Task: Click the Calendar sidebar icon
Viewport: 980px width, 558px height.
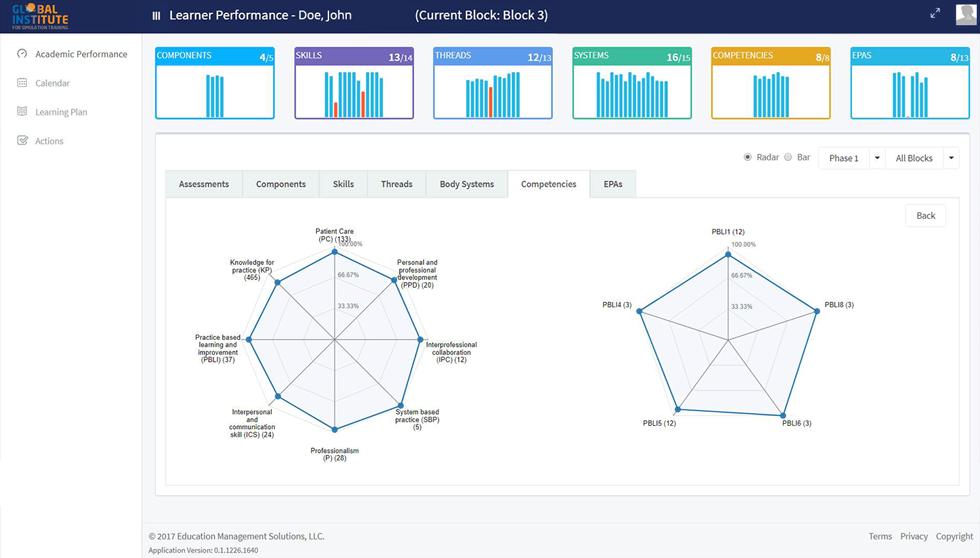Action: click(x=22, y=83)
